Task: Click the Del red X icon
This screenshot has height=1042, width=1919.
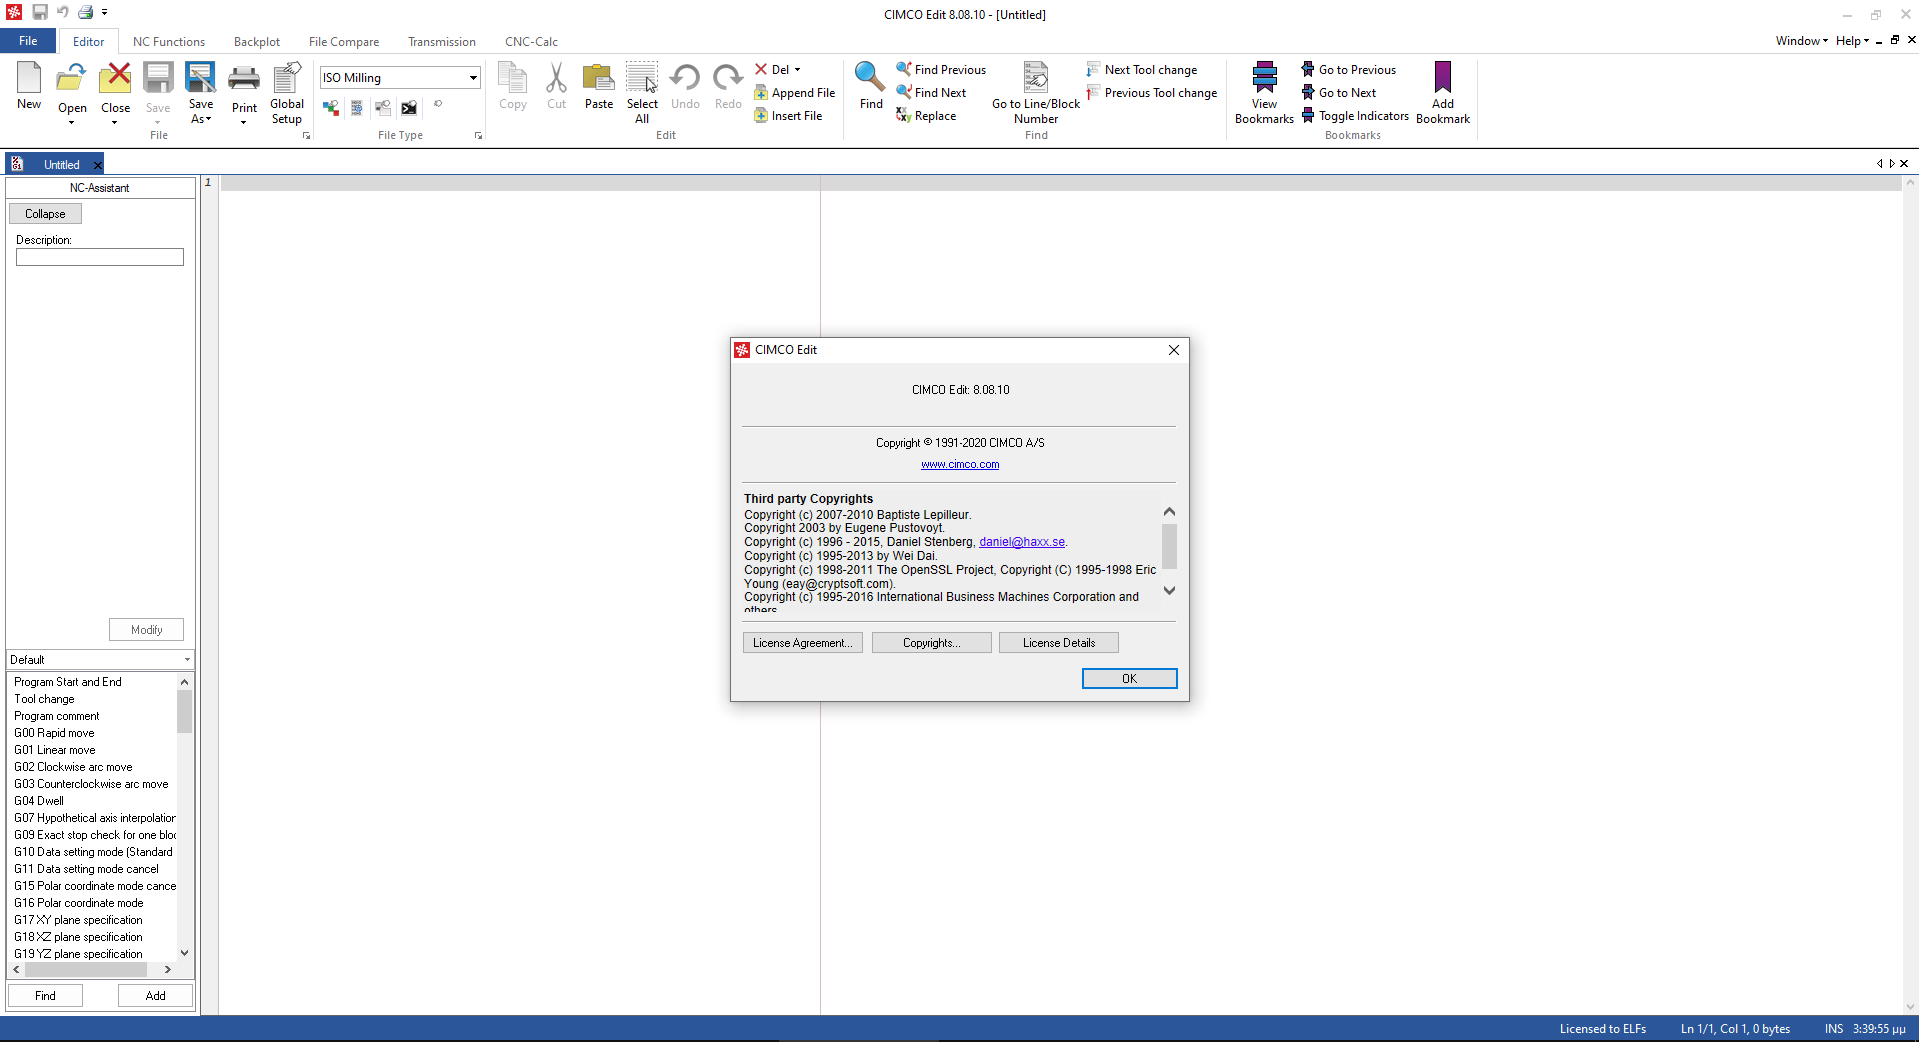Action: point(761,69)
